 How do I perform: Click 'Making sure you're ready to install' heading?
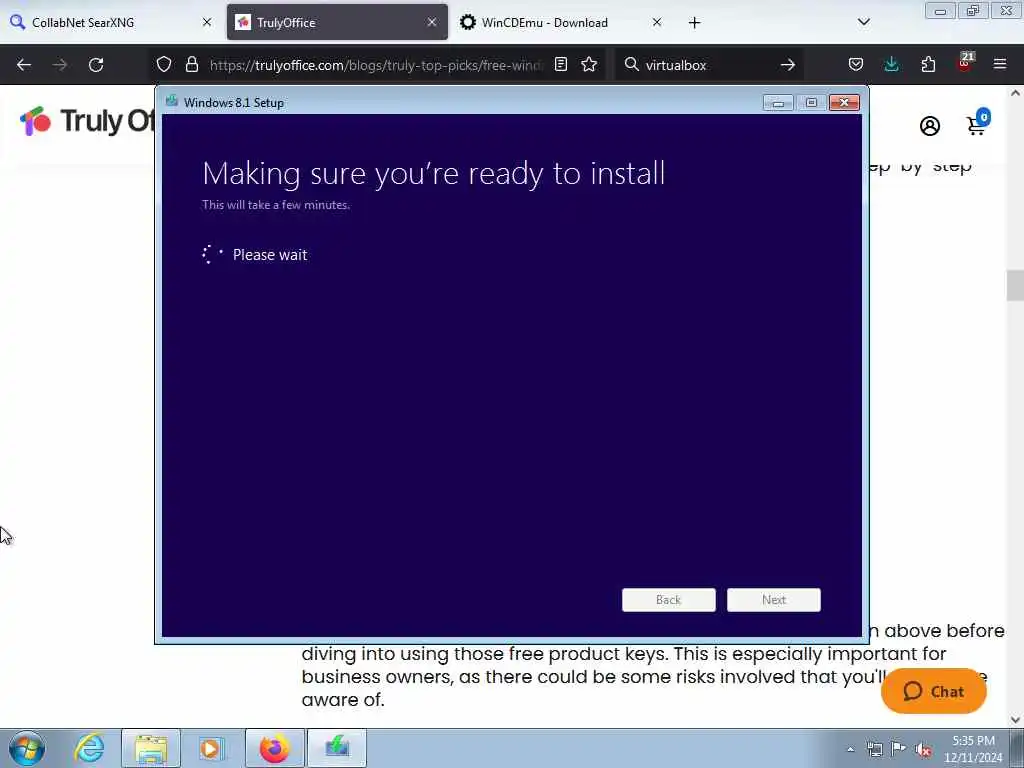click(434, 174)
